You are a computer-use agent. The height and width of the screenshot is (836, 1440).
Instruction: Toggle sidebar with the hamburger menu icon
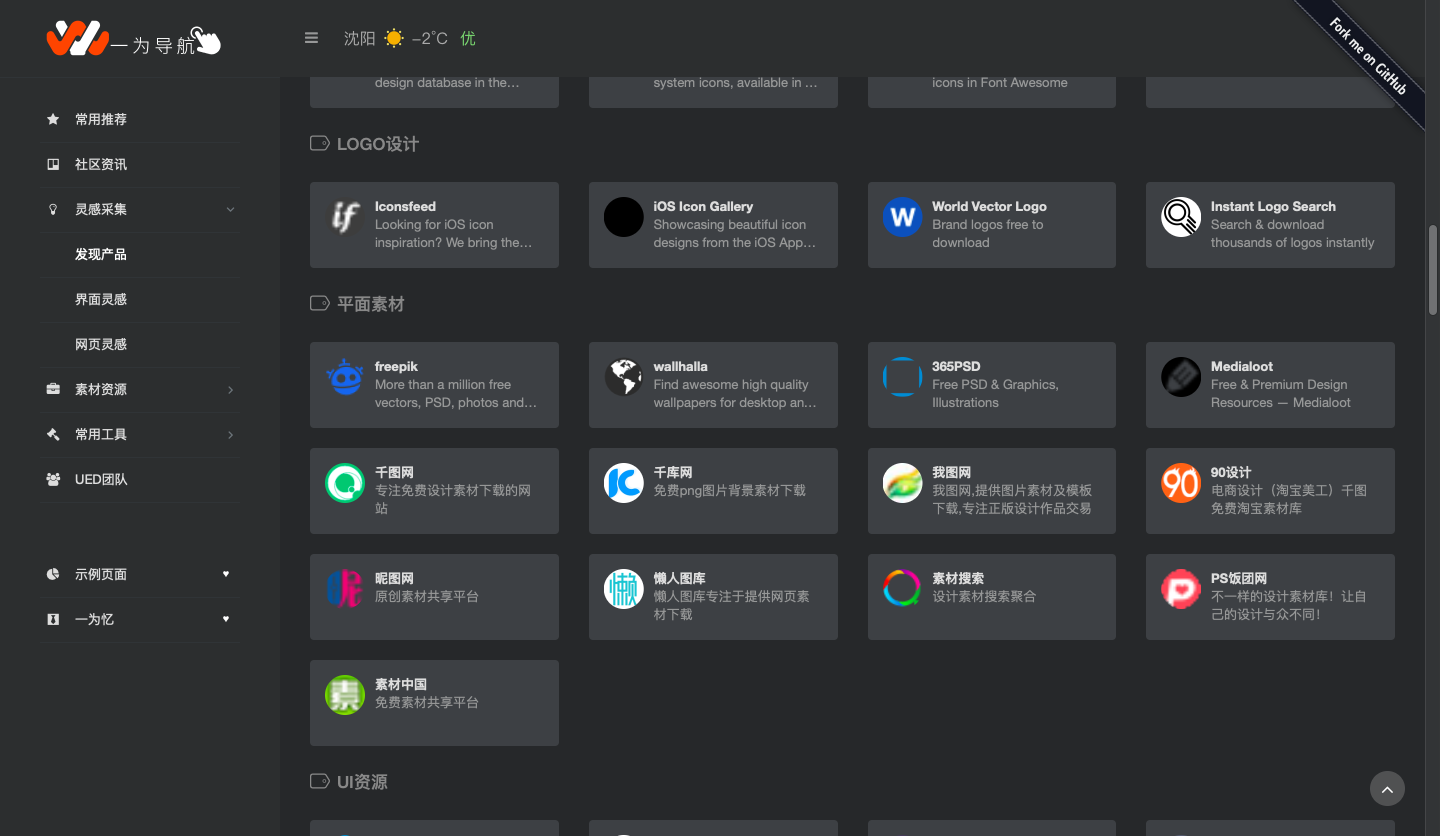pyautogui.click(x=311, y=38)
